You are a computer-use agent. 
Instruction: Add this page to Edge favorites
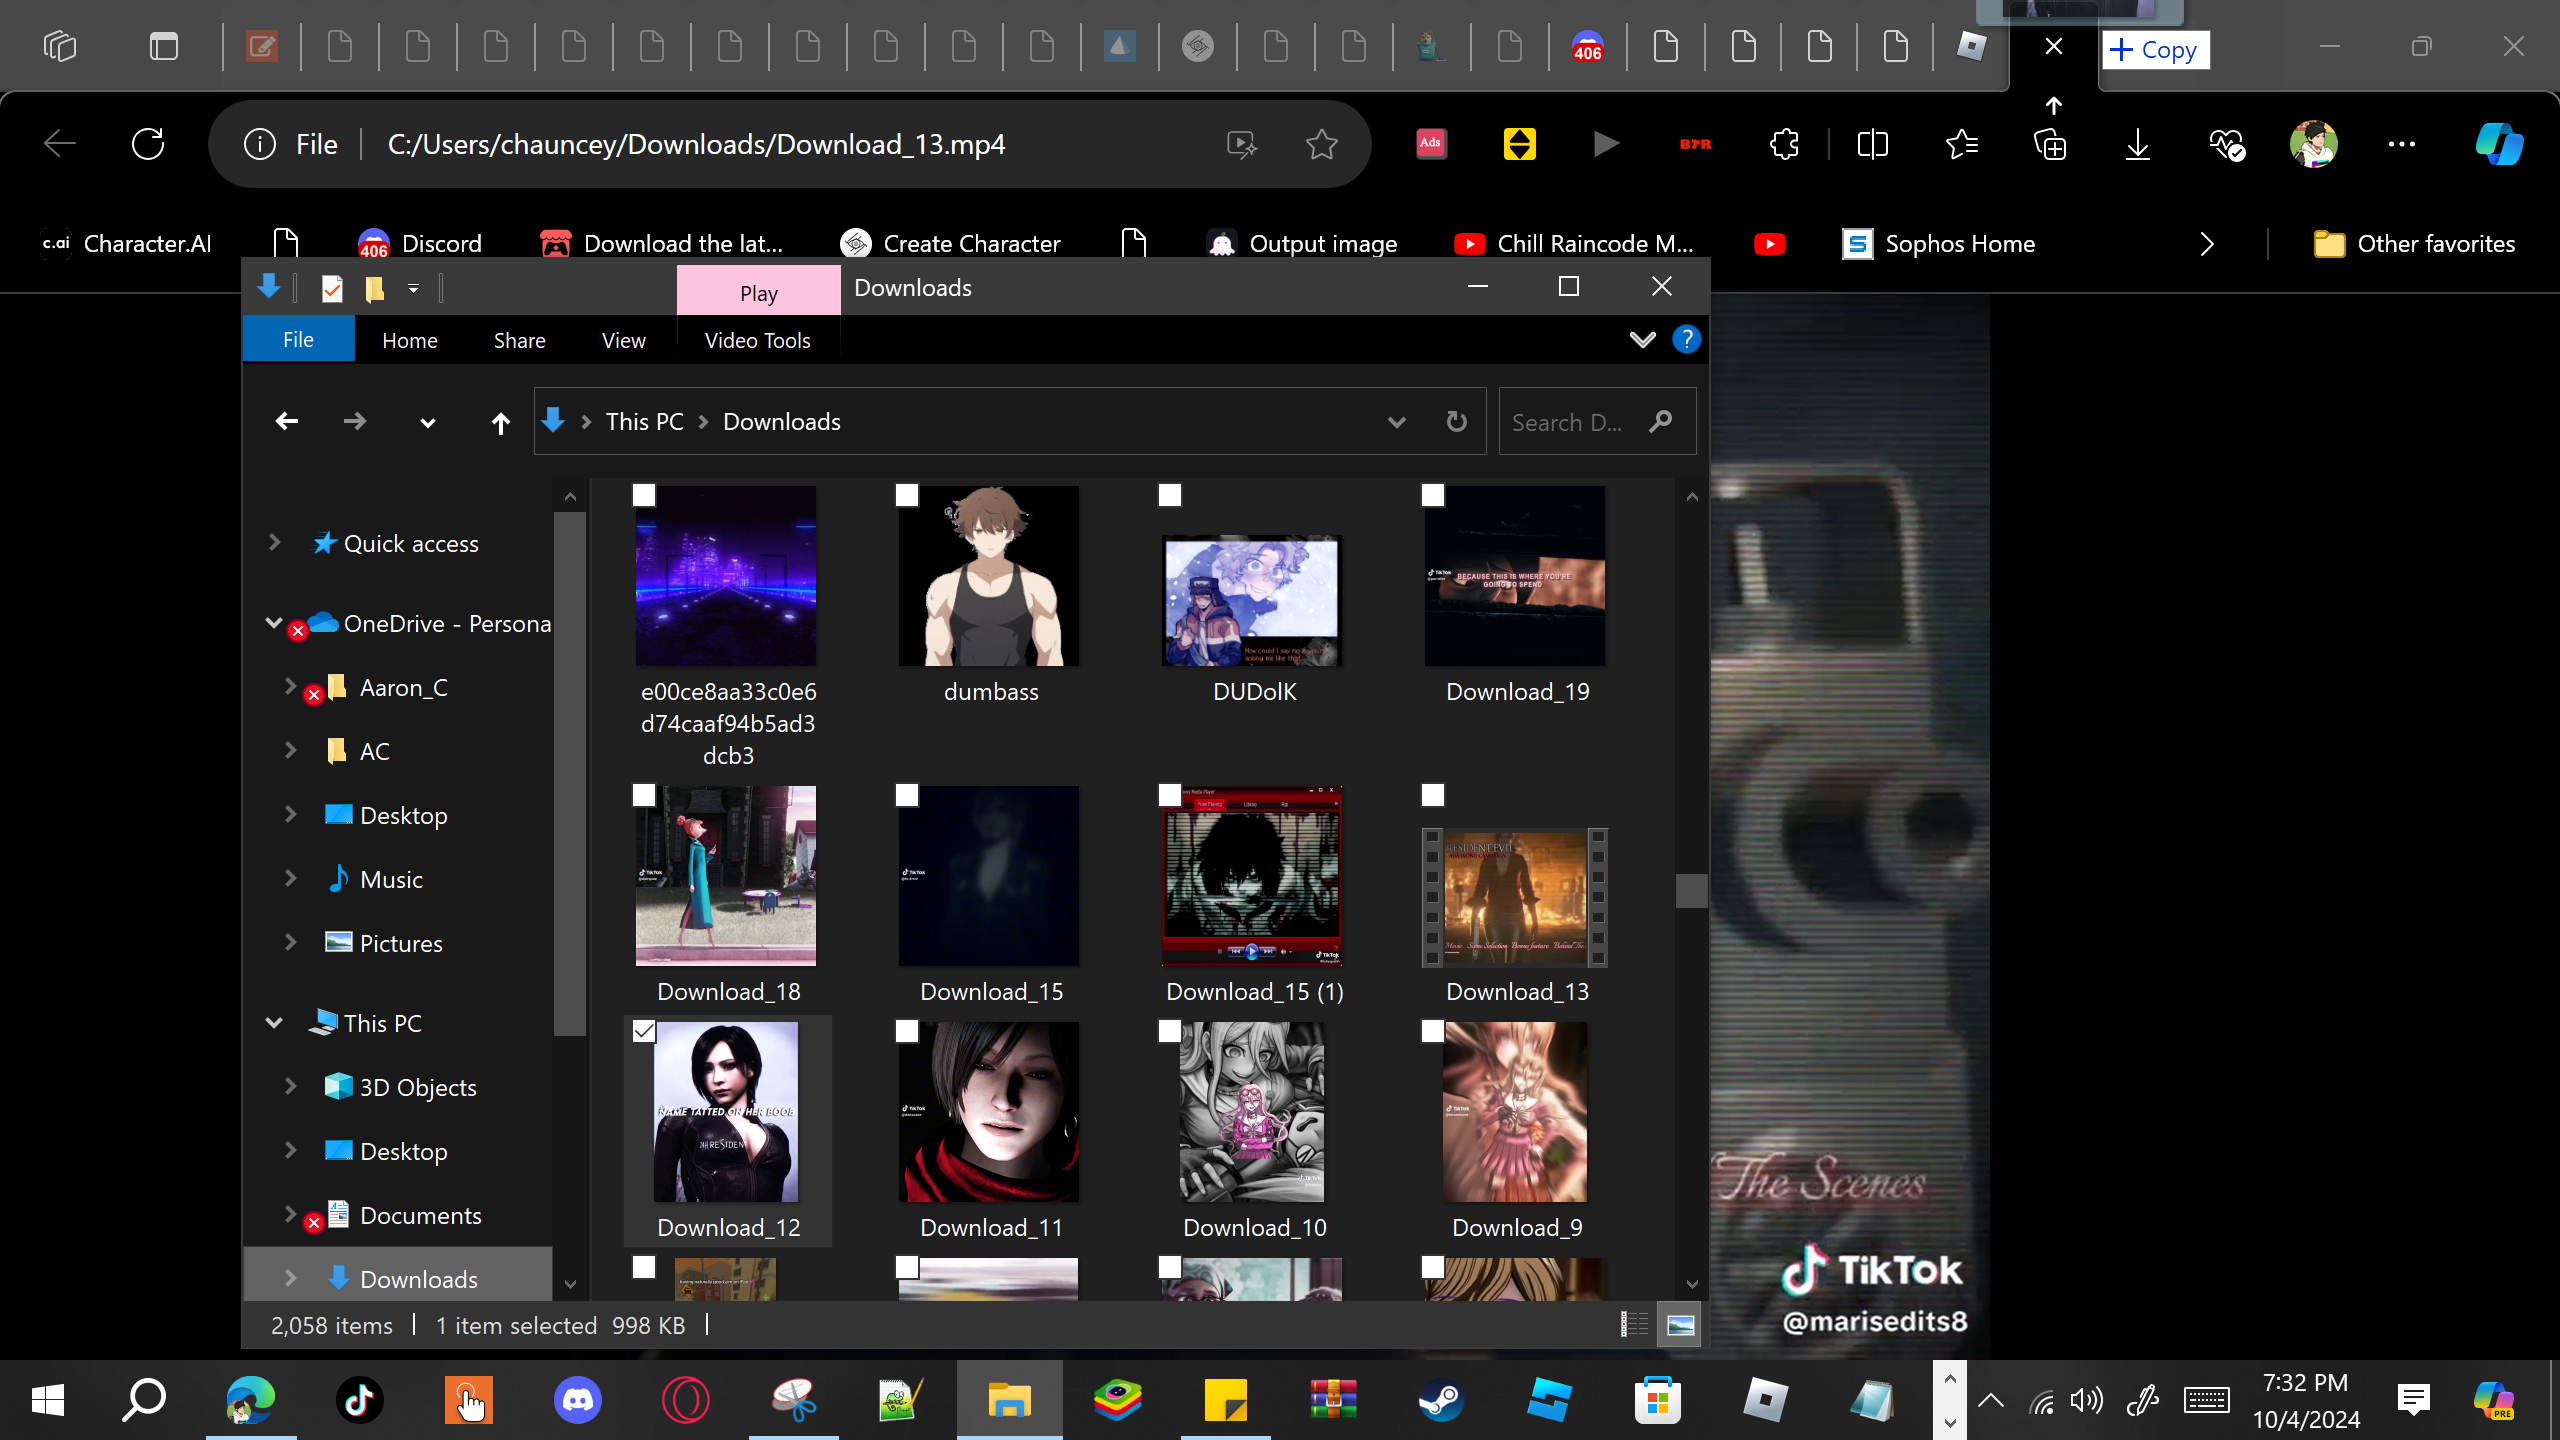(x=1321, y=144)
